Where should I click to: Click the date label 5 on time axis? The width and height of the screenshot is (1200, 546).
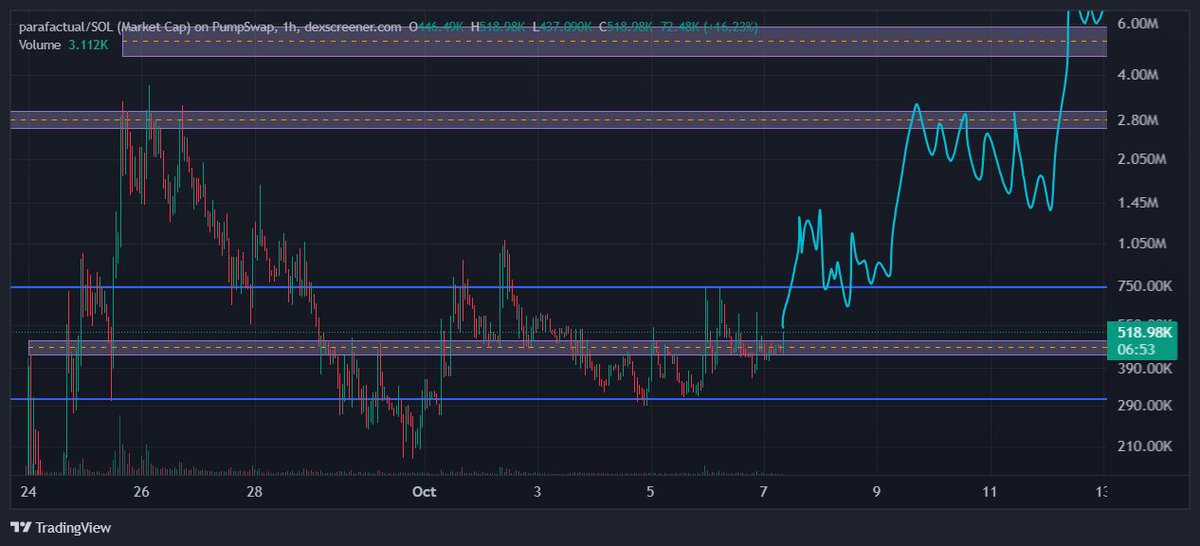pyautogui.click(x=650, y=492)
